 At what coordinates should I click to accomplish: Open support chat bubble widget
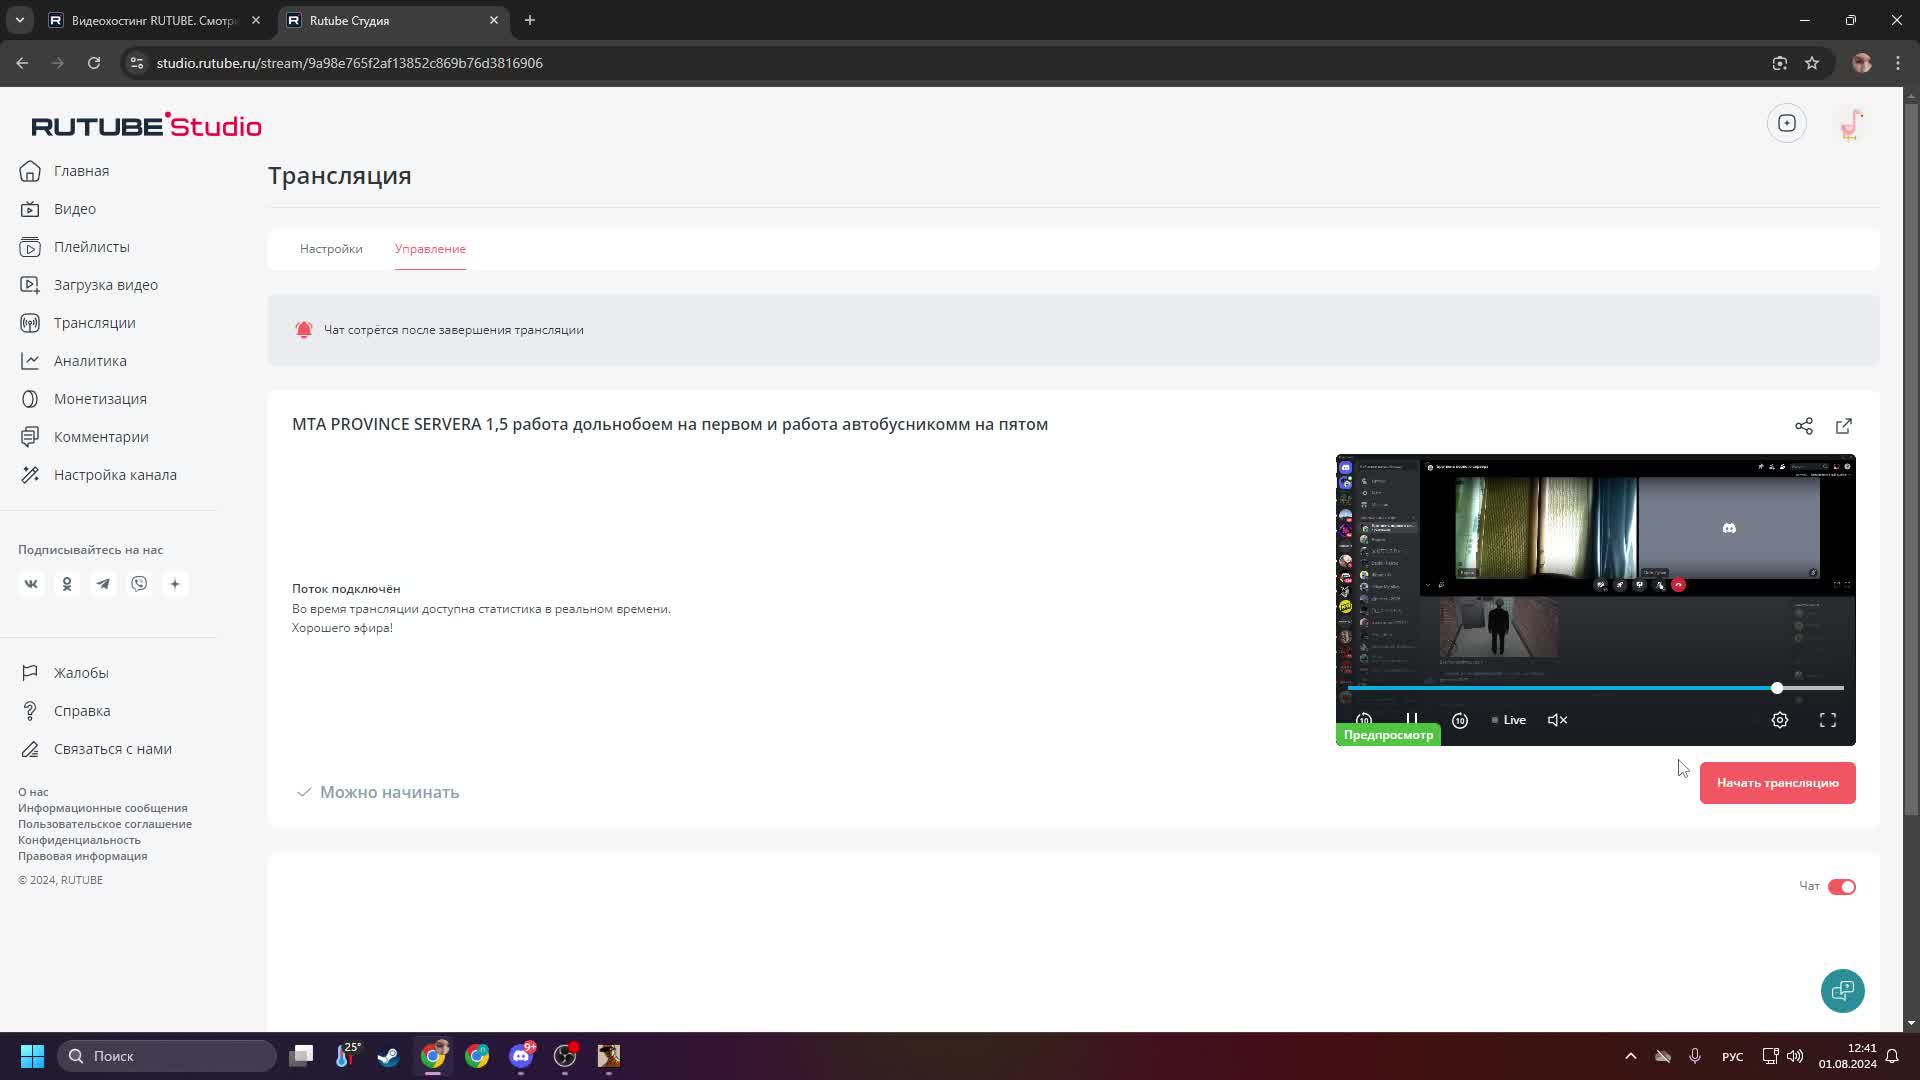pyautogui.click(x=1842, y=990)
